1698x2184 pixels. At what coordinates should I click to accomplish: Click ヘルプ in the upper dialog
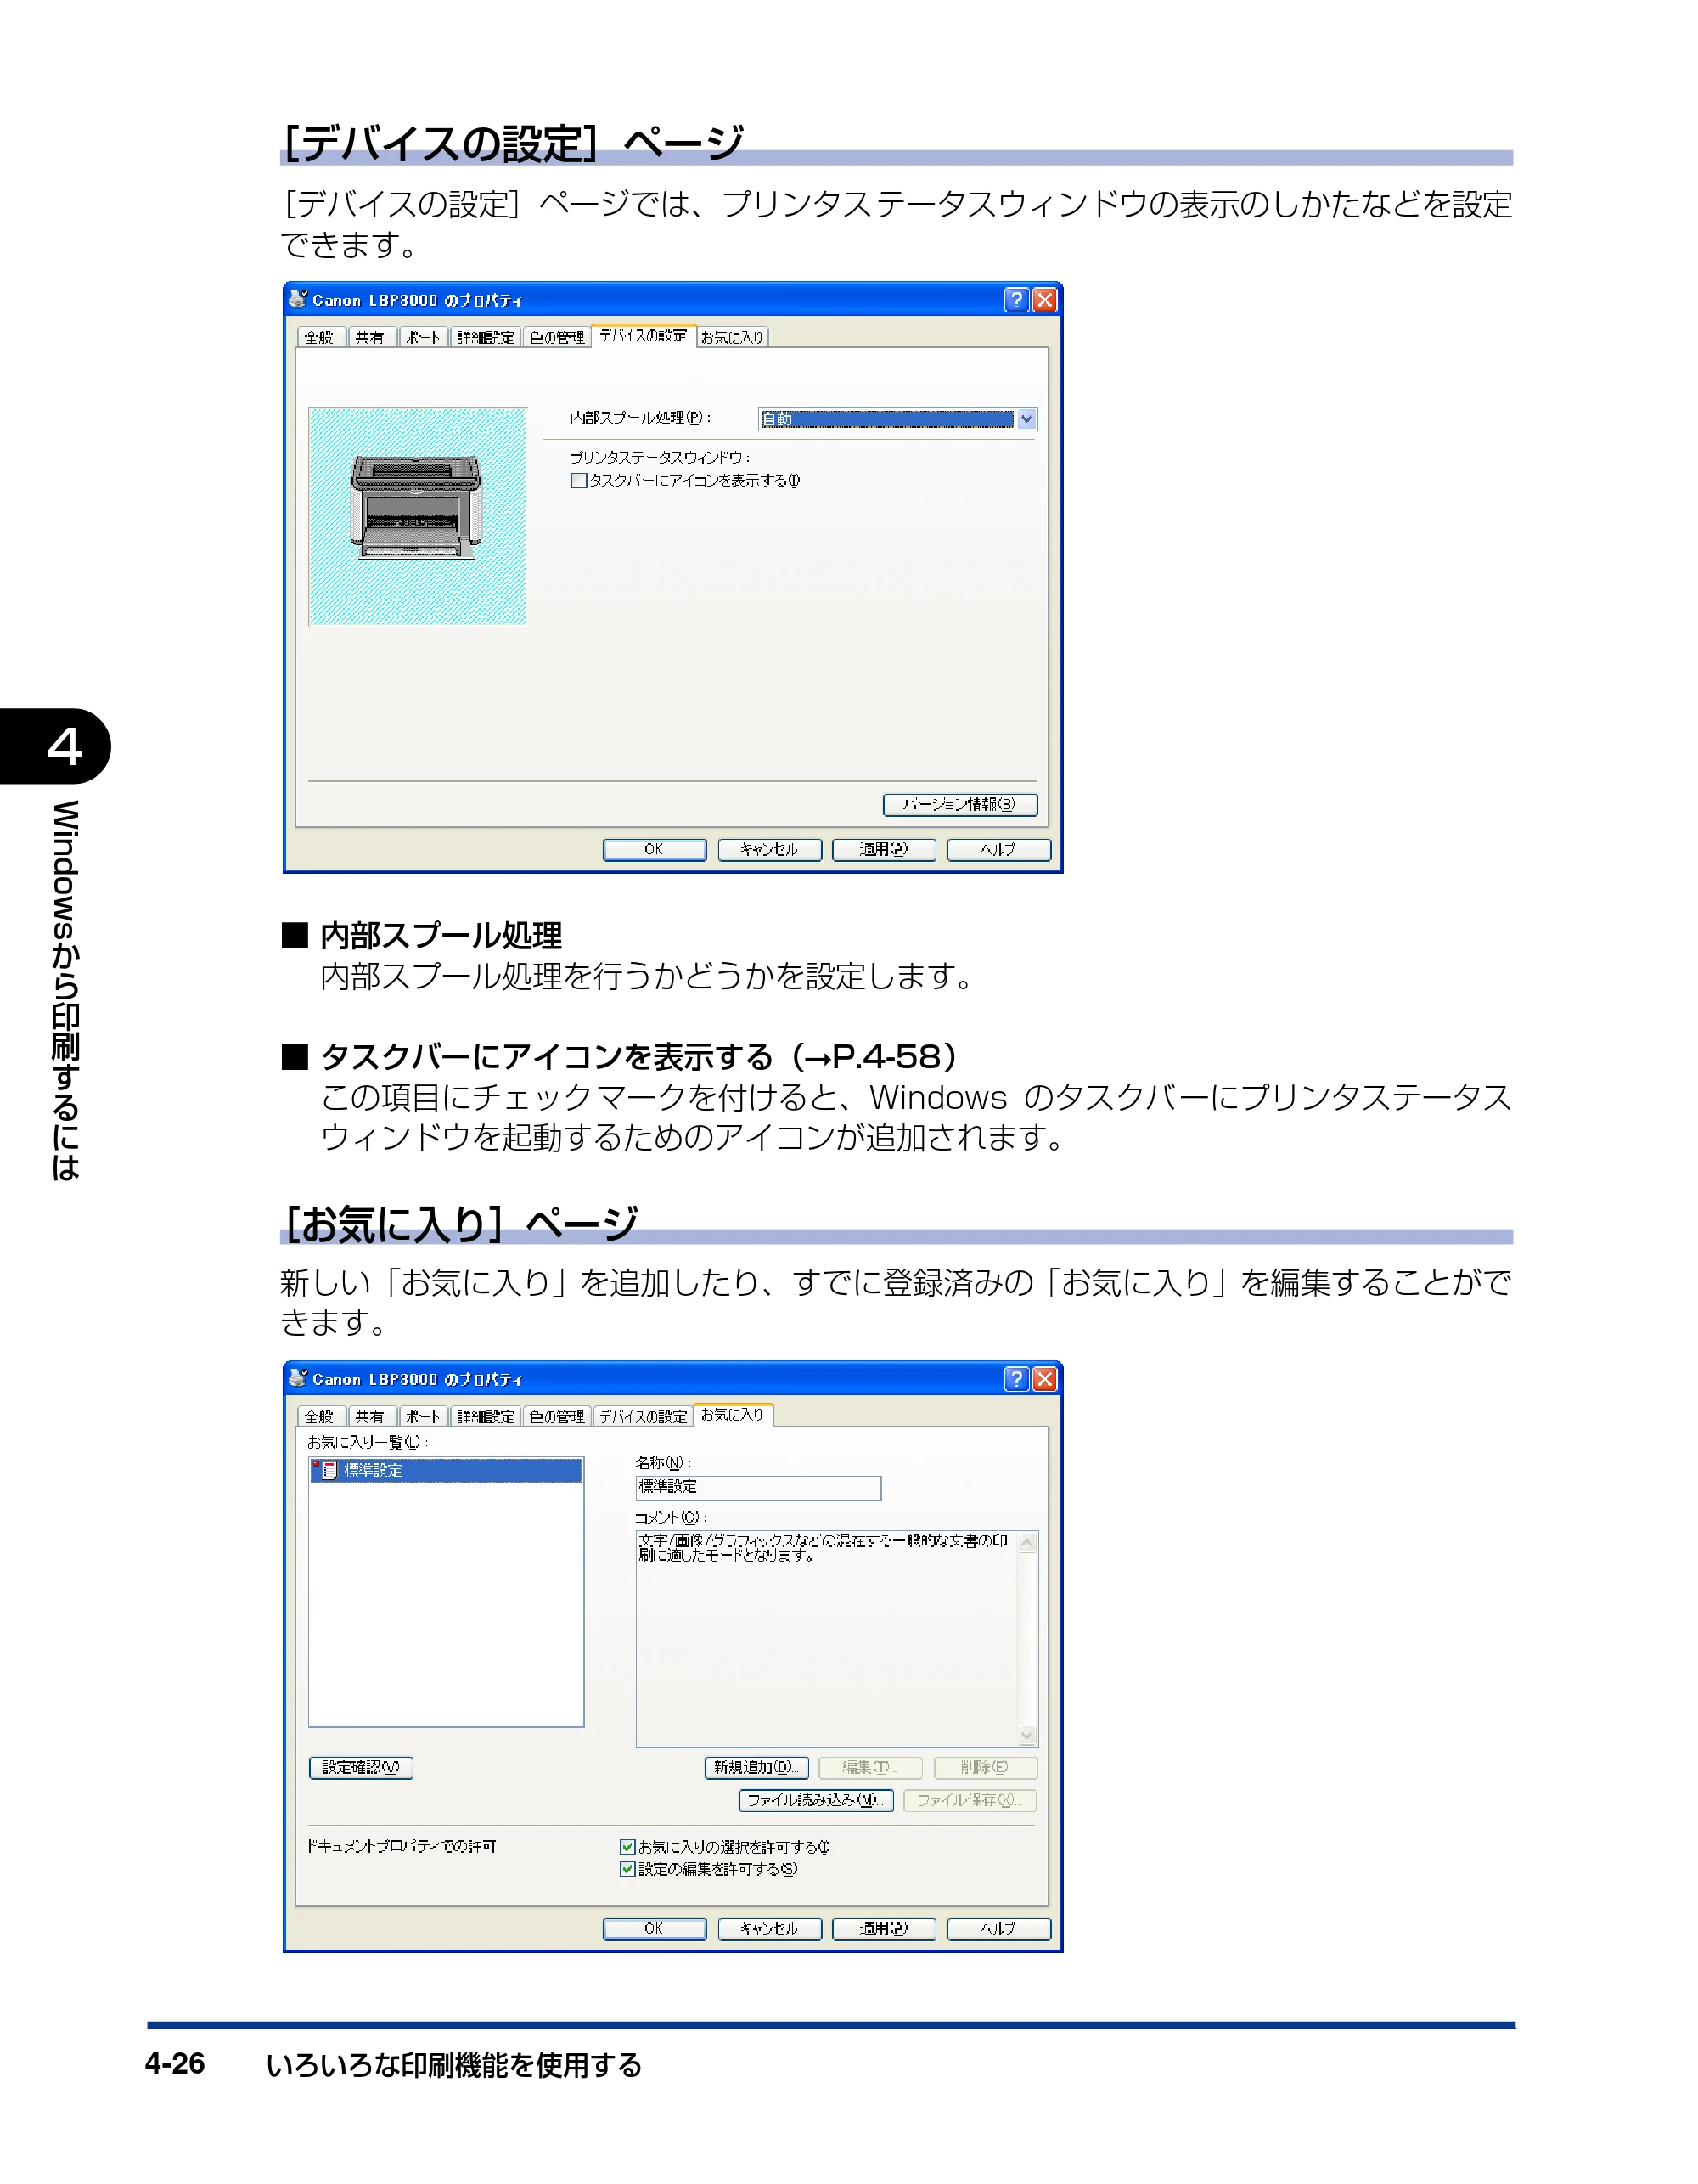[998, 850]
